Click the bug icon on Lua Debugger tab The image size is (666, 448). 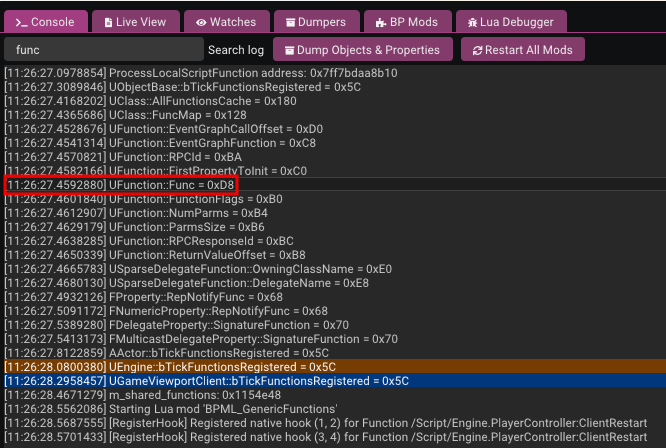[x=471, y=21]
